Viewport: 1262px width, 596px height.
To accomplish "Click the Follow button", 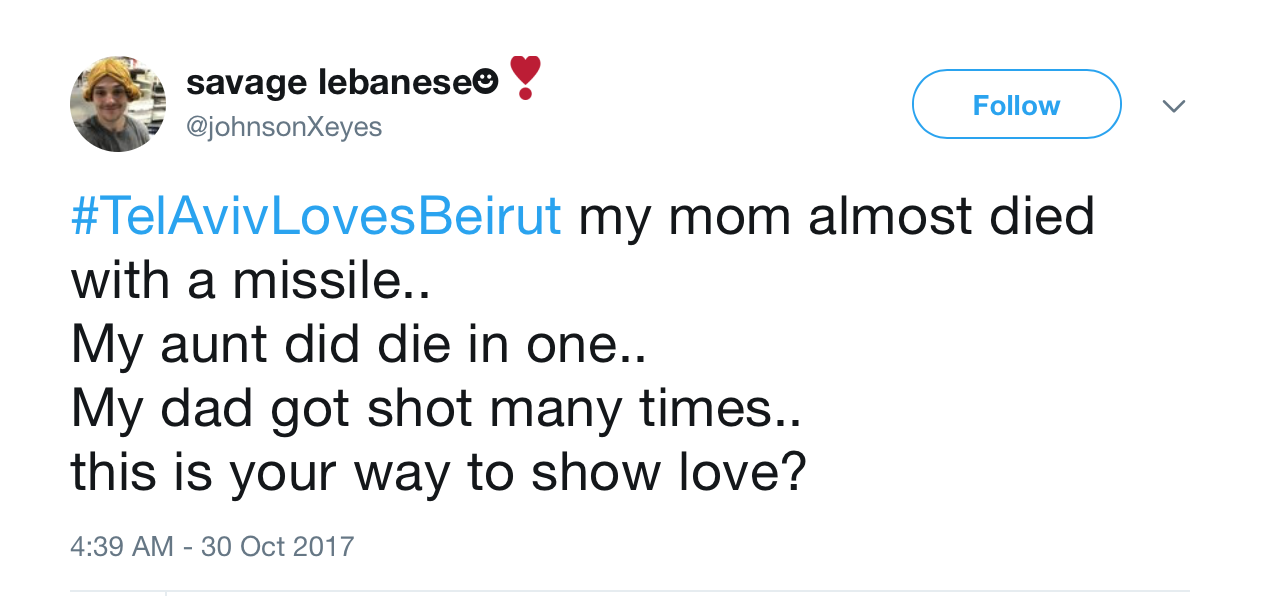I will coord(1016,105).
